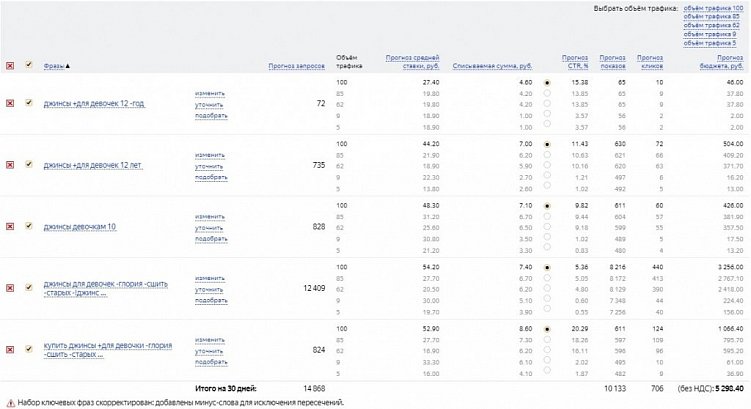751x409 pixels.
Task: Delete the "купить джинсы +для девочки" row
Action: click(10, 350)
